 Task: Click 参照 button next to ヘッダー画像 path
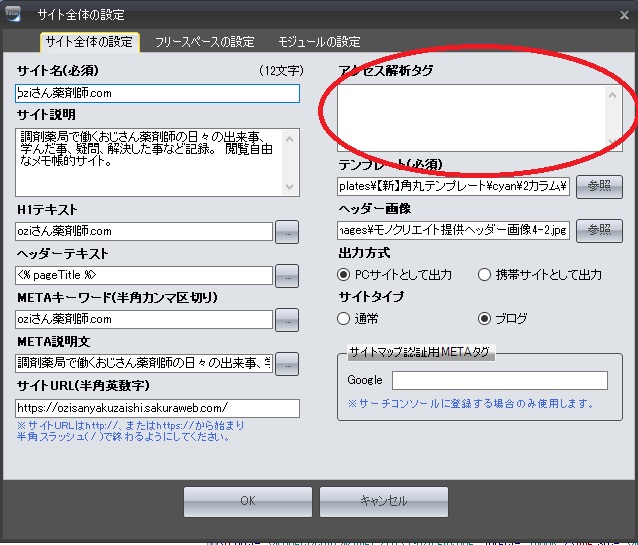coord(599,230)
